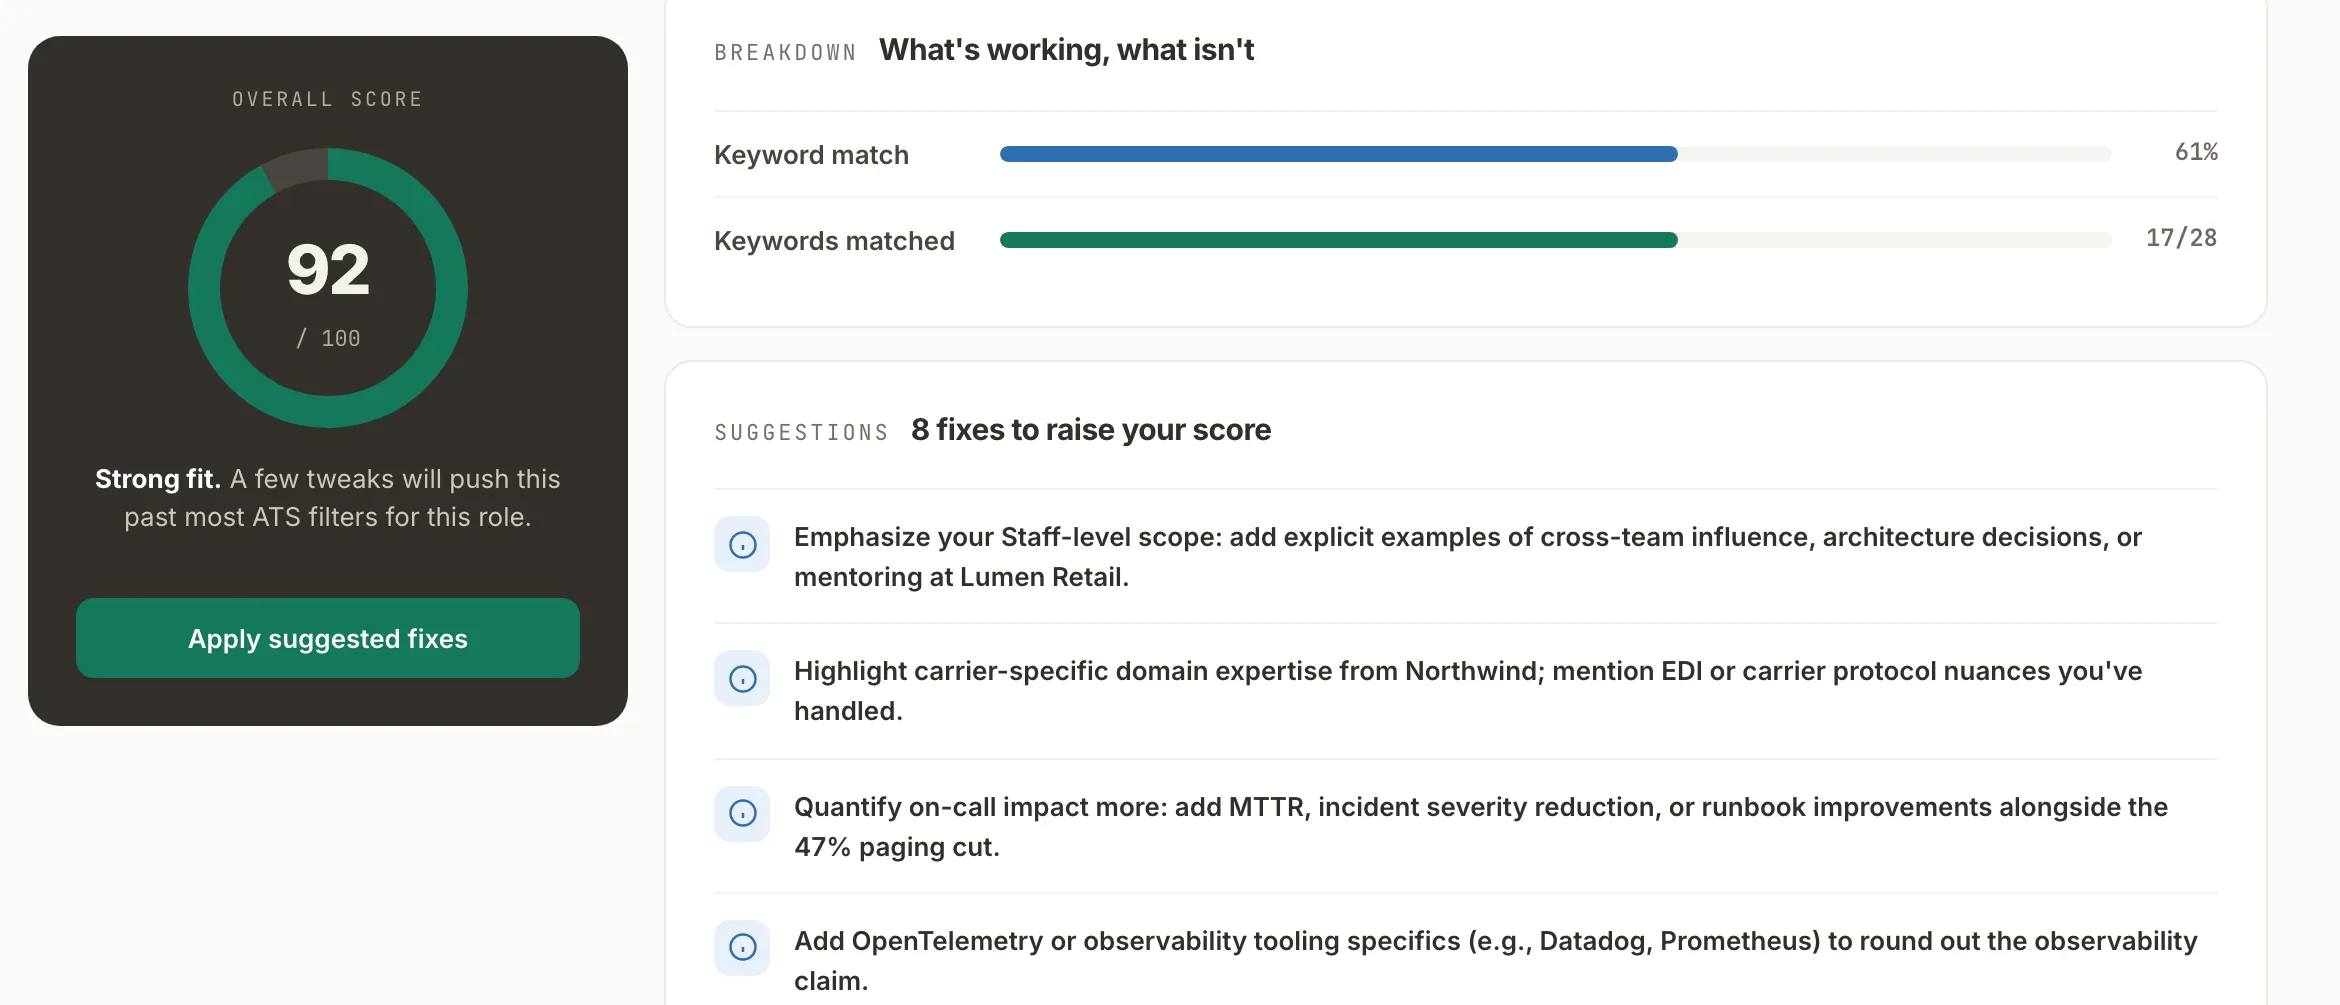Click the blue Keyword match progress bar
Image resolution: width=2340 pixels, height=1005 pixels.
tap(1556, 154)
